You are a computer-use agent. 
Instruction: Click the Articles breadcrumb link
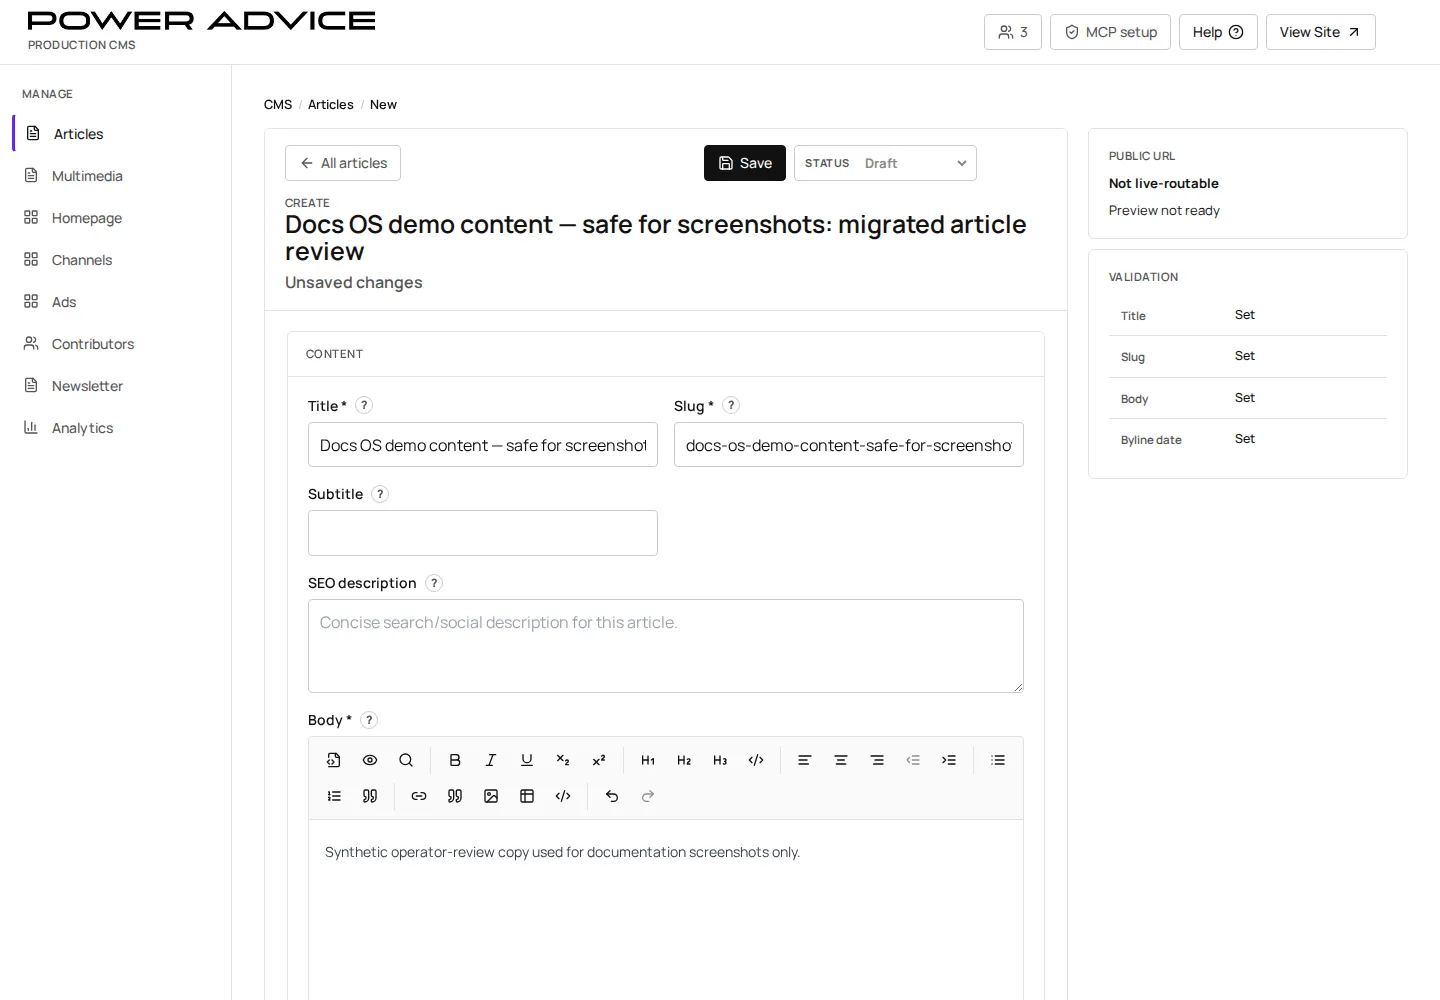point(331,104)
